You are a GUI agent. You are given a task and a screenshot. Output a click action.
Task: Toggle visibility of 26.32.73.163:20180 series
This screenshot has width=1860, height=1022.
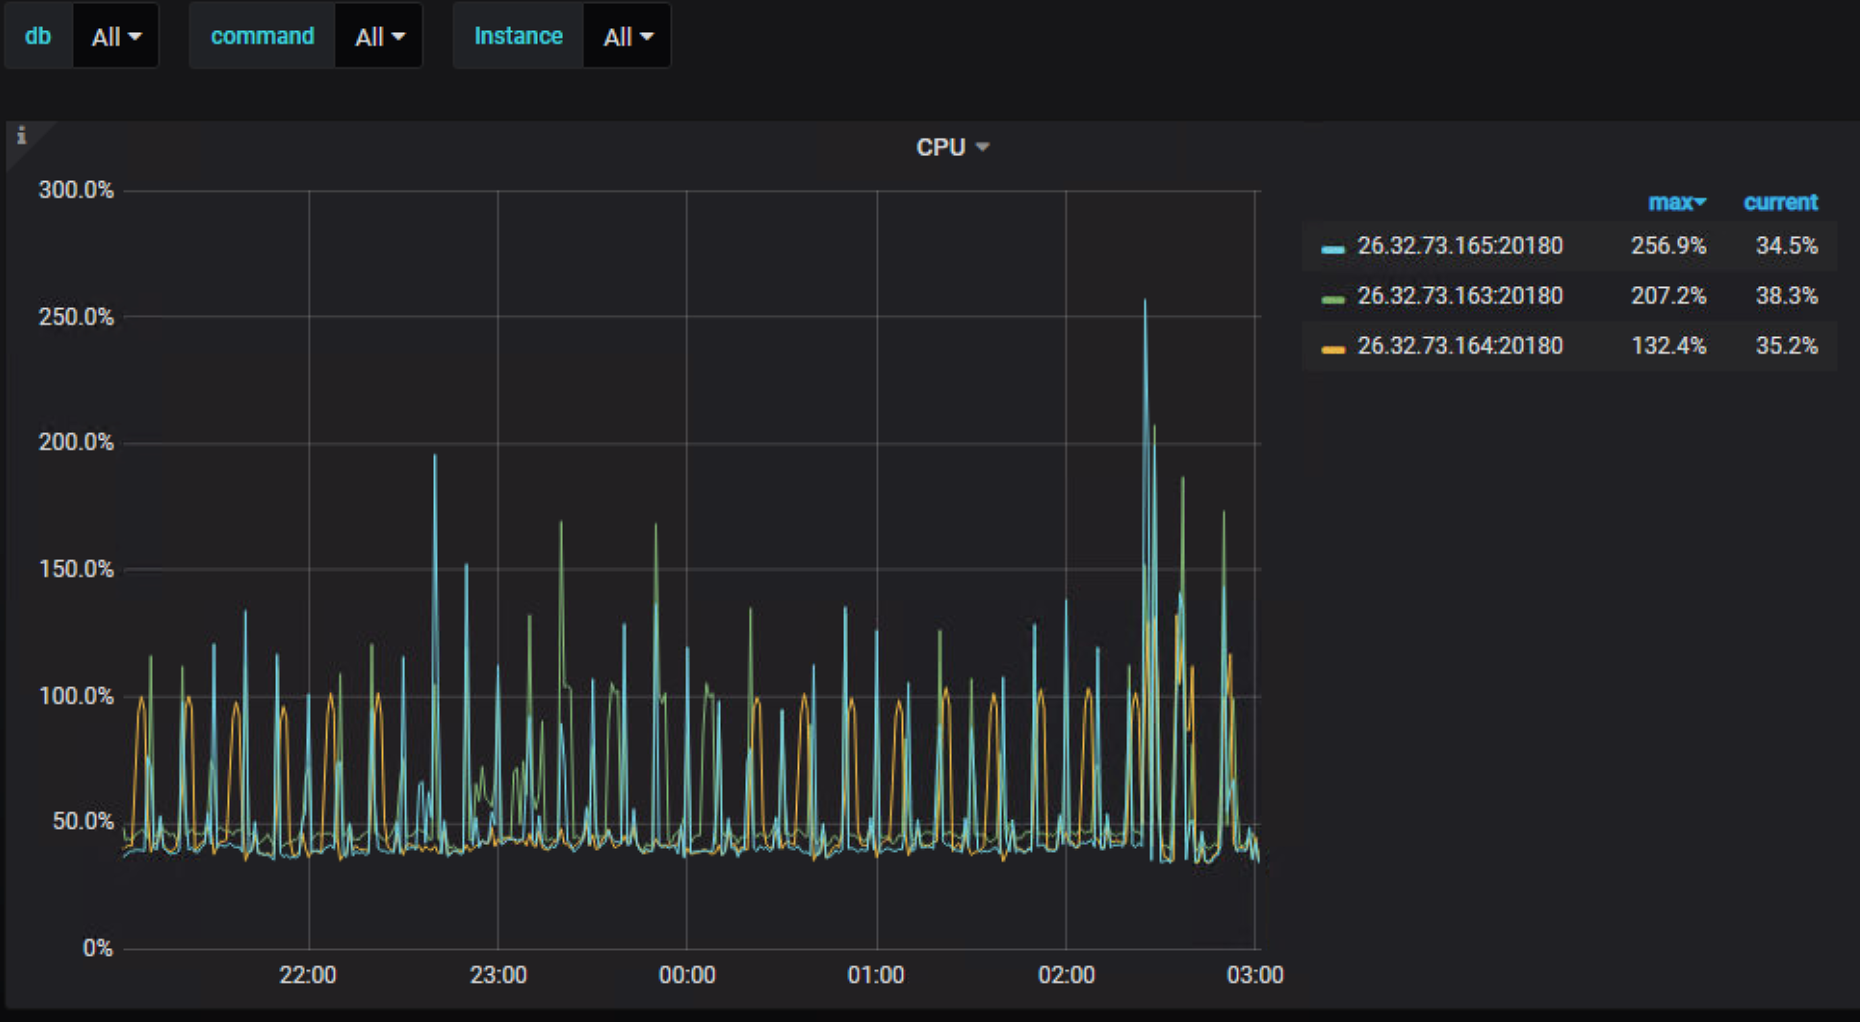tap(1460, 296)
